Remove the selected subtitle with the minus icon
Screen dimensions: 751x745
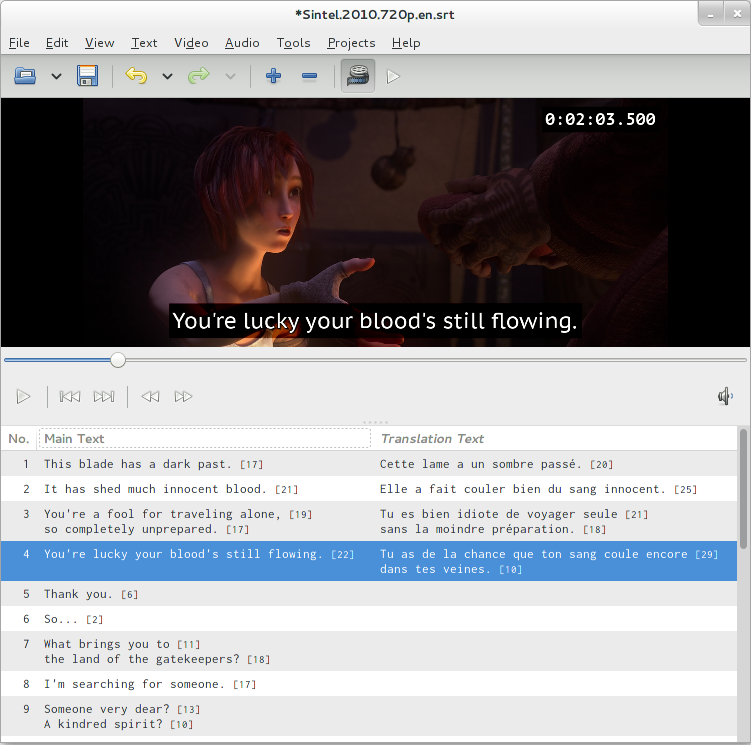point(309,76)
